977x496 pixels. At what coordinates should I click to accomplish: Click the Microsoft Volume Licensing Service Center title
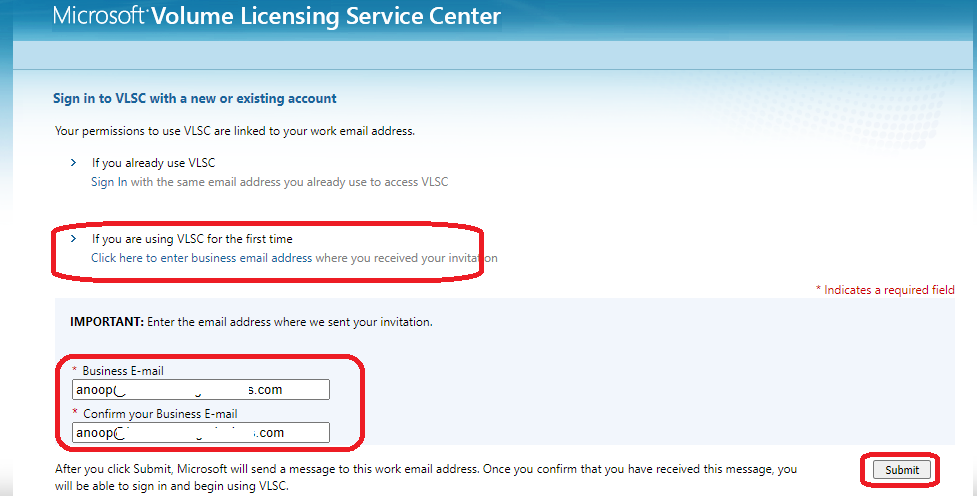tap(277, 16)
